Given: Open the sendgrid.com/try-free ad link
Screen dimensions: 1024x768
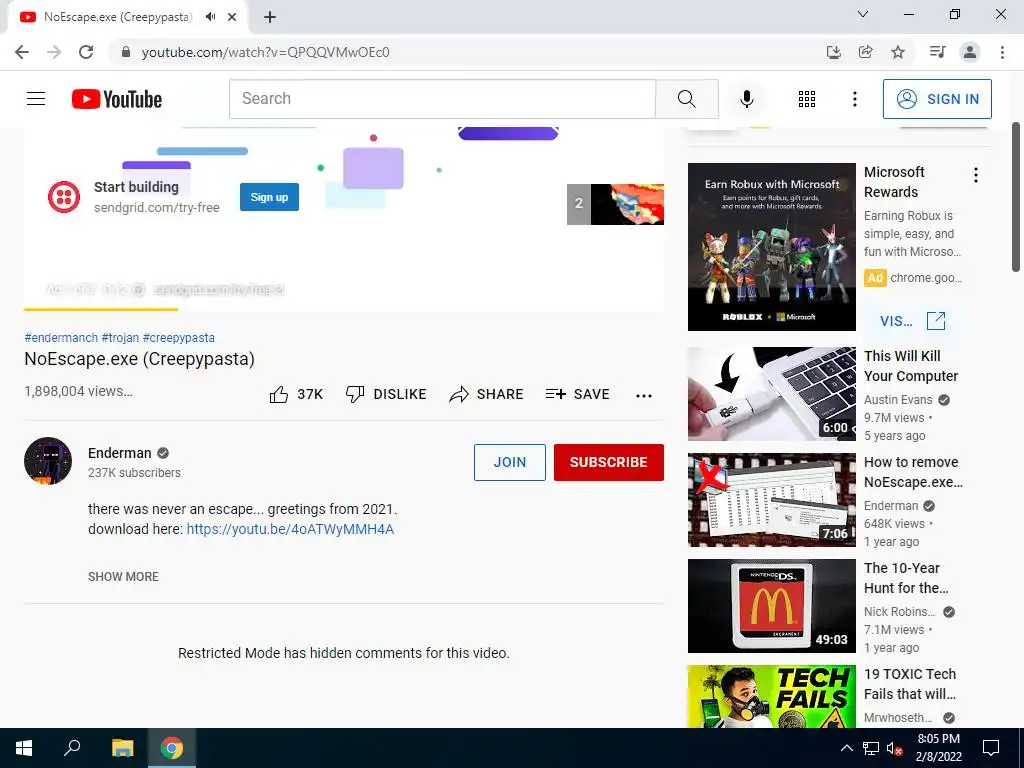Looking at the screenshot, I should 157,208.
